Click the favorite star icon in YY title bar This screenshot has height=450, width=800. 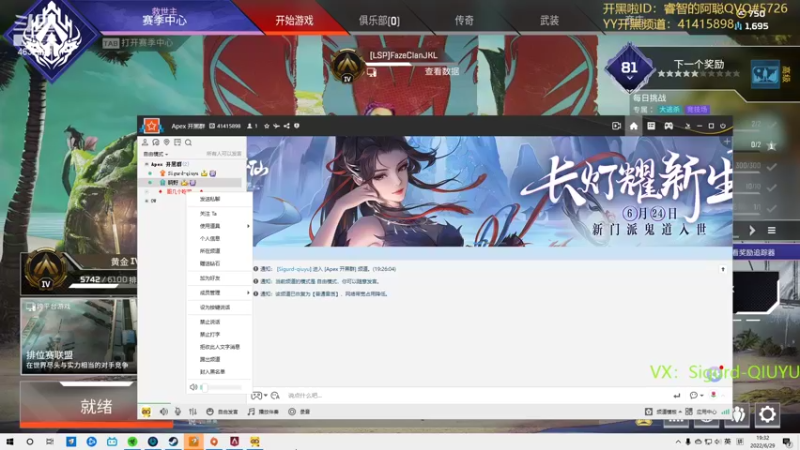click(x=266, y=126)
